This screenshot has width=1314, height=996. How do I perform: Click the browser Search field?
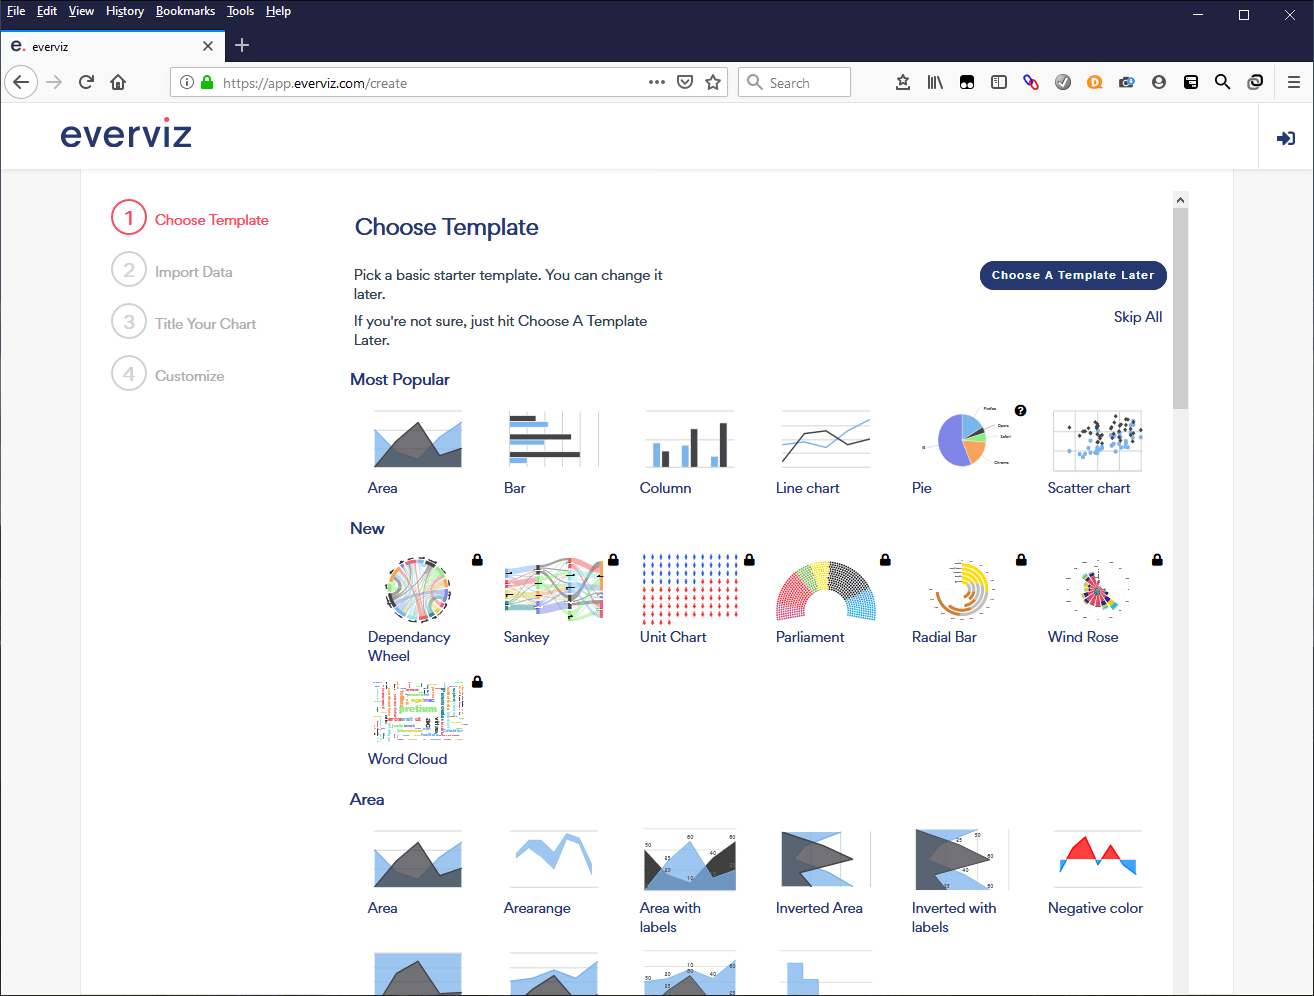(795, 82)
